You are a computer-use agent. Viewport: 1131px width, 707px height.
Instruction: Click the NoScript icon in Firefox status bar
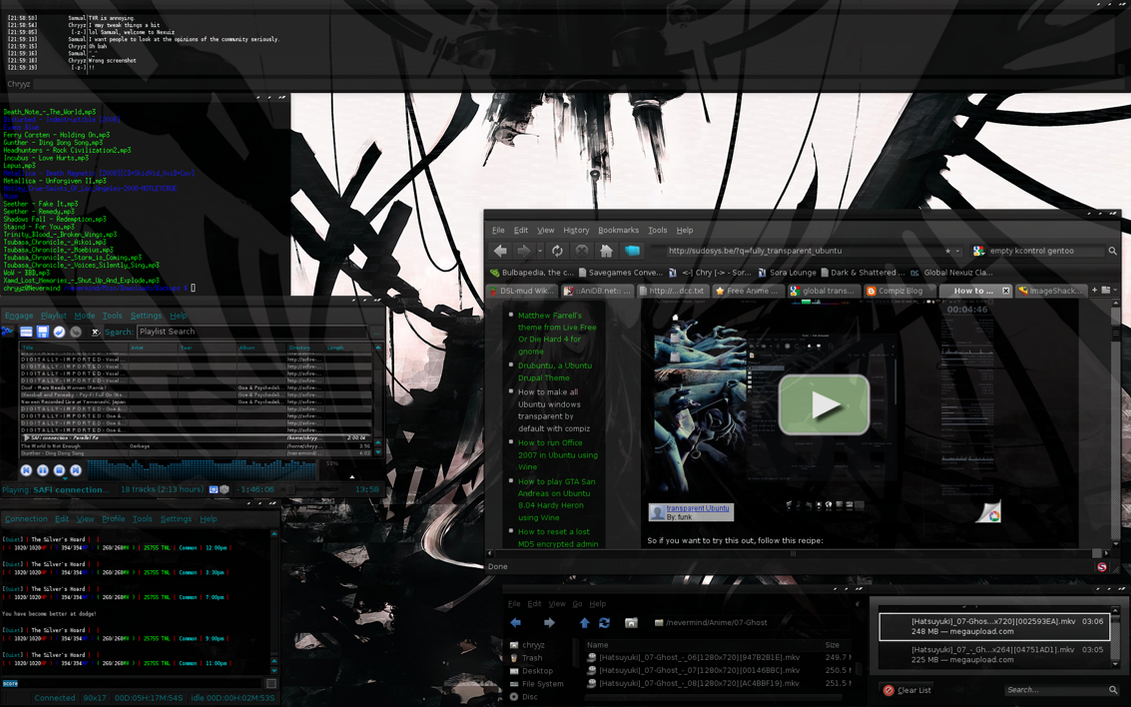click(1101, 567)
